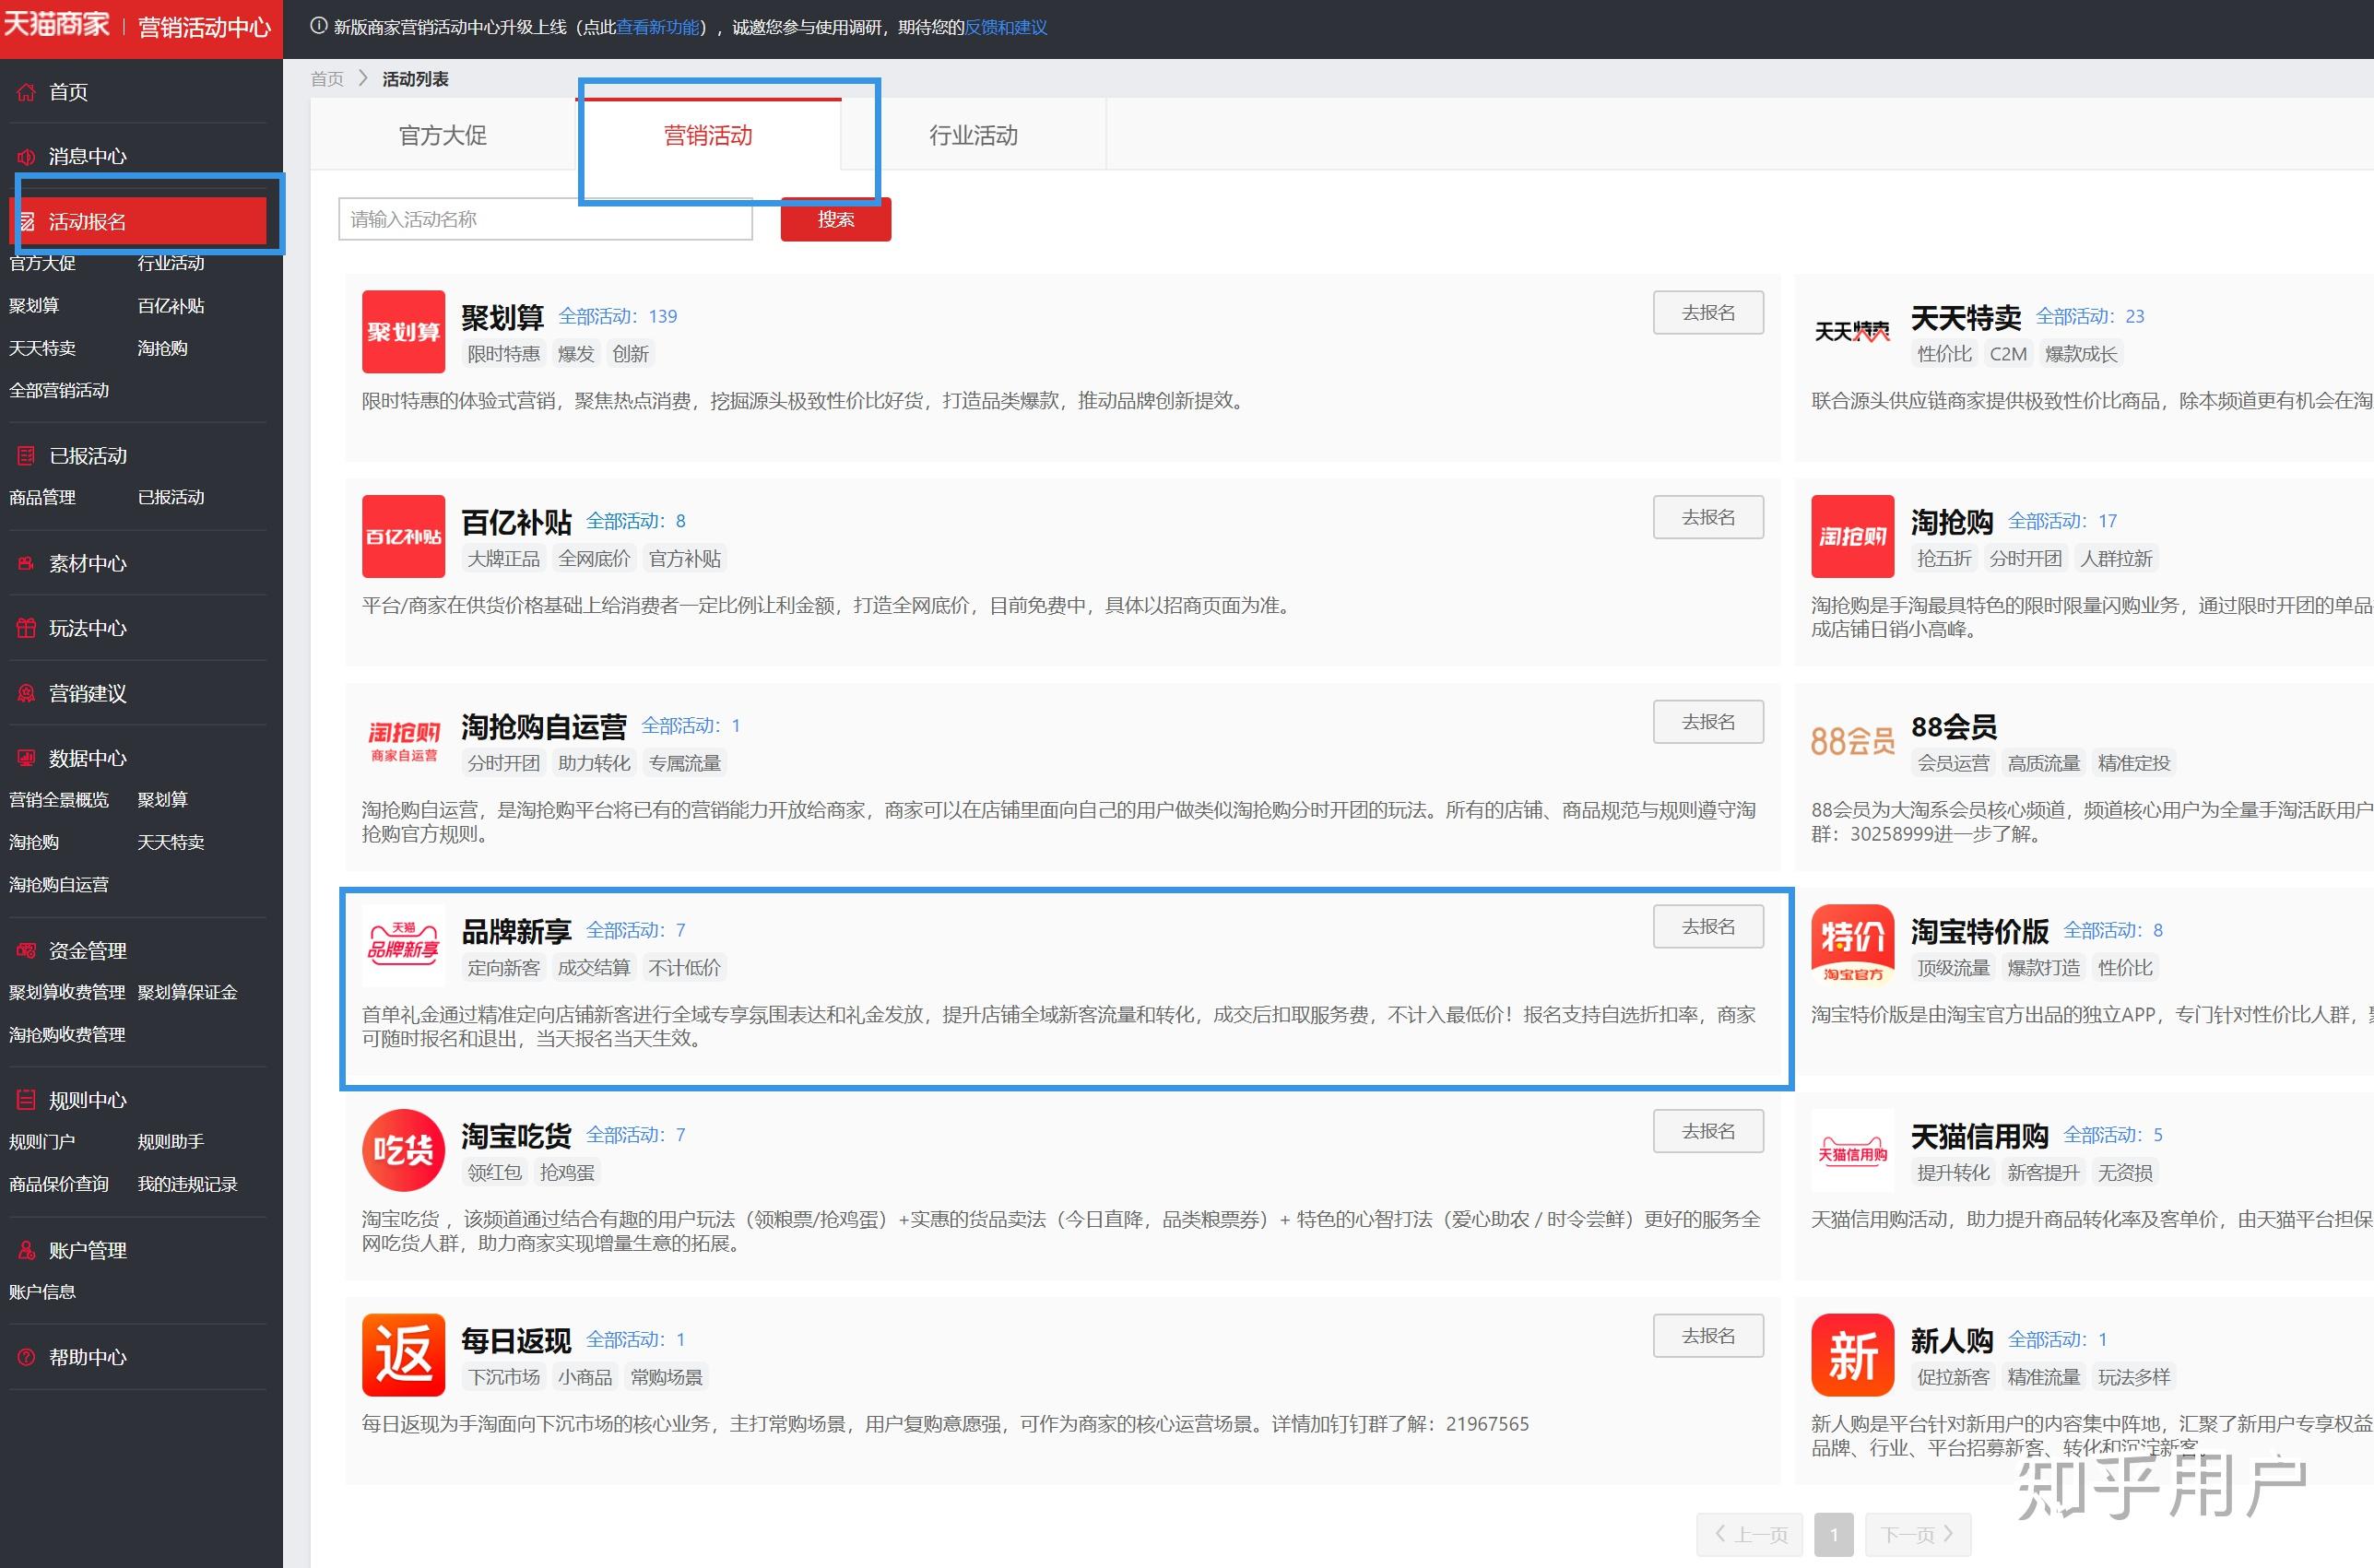Click the 淘抢购自运营 logo

click(x=403, y=741)
